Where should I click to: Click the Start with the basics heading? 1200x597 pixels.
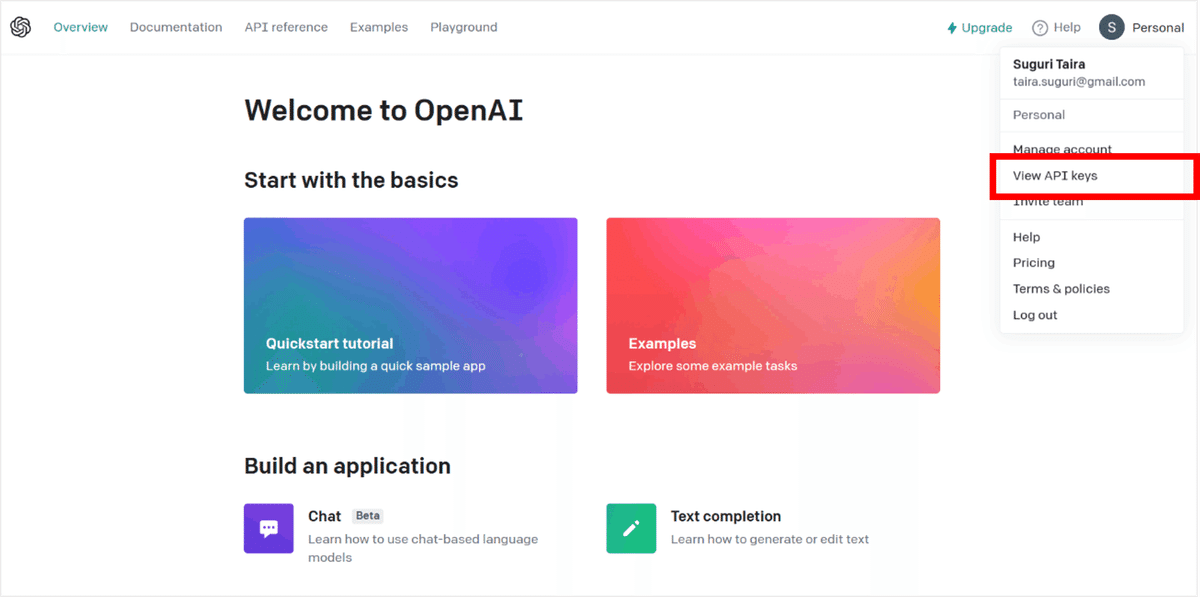pyautogui.click(x=351, y=180)
